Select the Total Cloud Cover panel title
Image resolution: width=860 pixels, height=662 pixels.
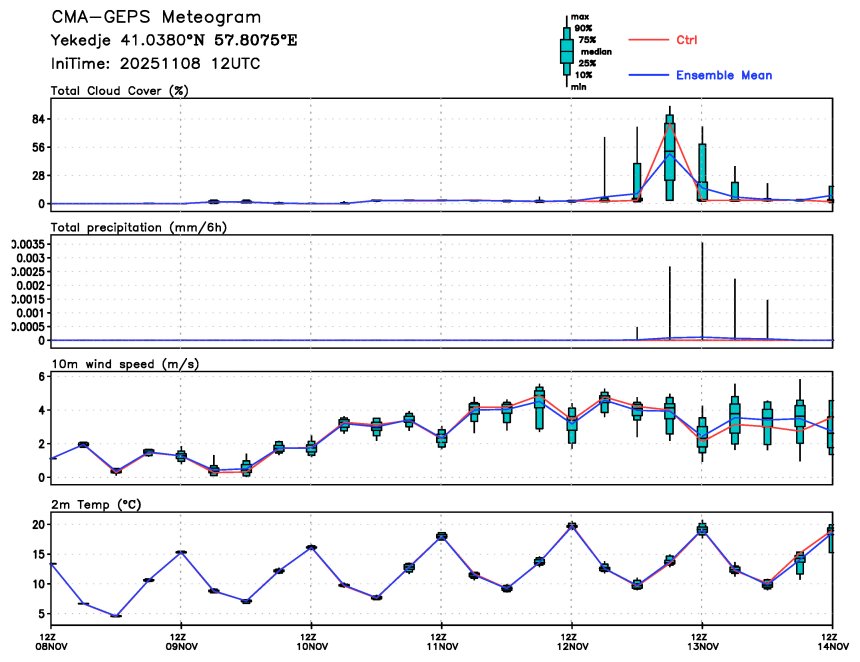click(x=120, y=90)
